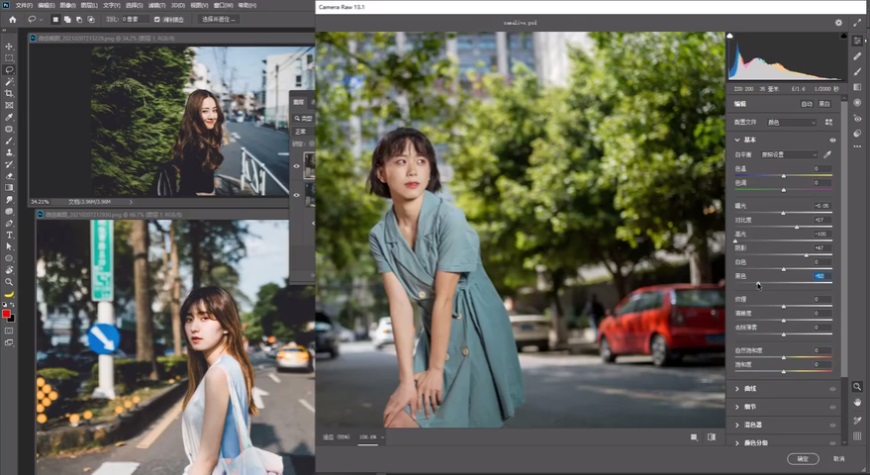This screenshot has width=870, height=475.
Task: Toggle the 消除锯齿 anti-alias checkbox
Action: pos(155,19)
